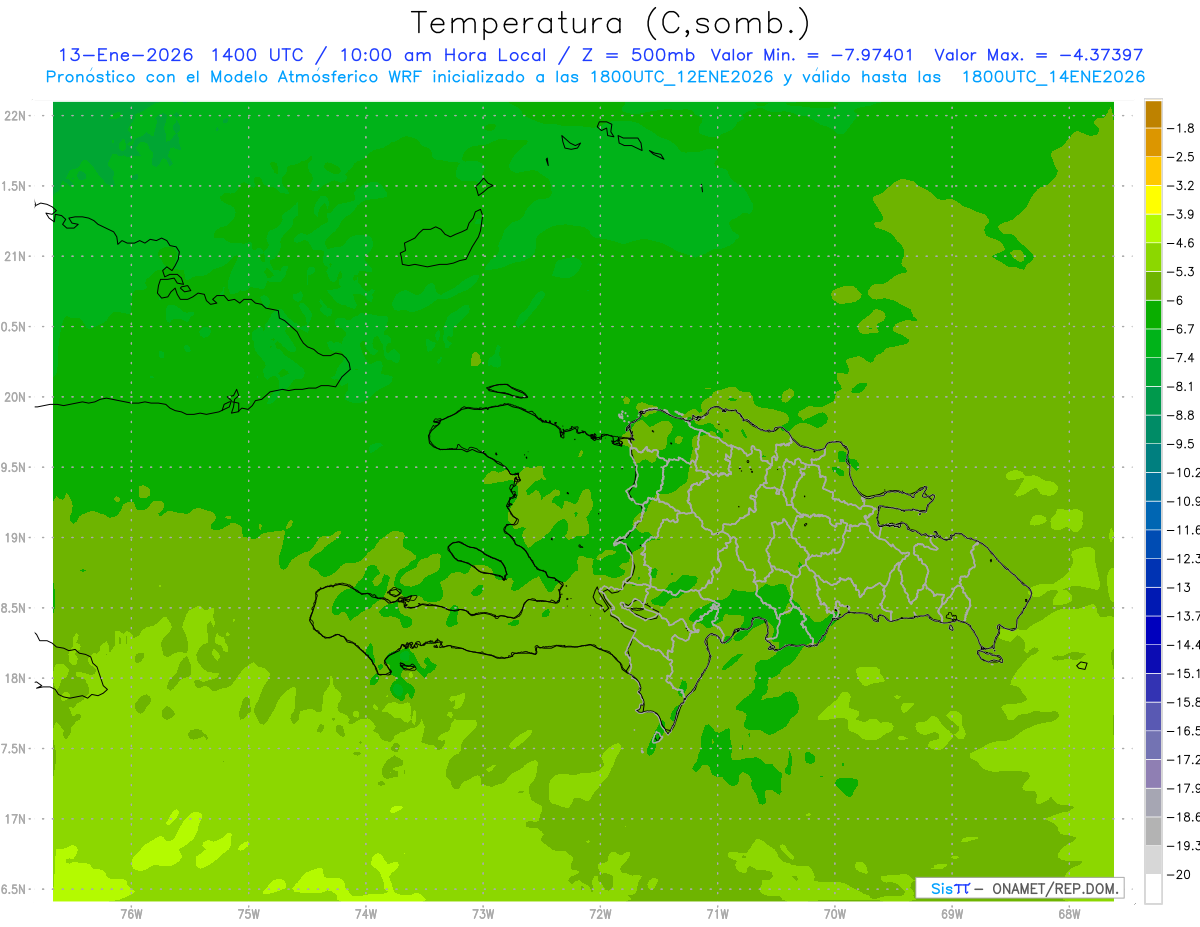Click the 'Temperatura (C,somb.)' chart title
Screen dimensions: 1200x927
click(x=611, y=23)
